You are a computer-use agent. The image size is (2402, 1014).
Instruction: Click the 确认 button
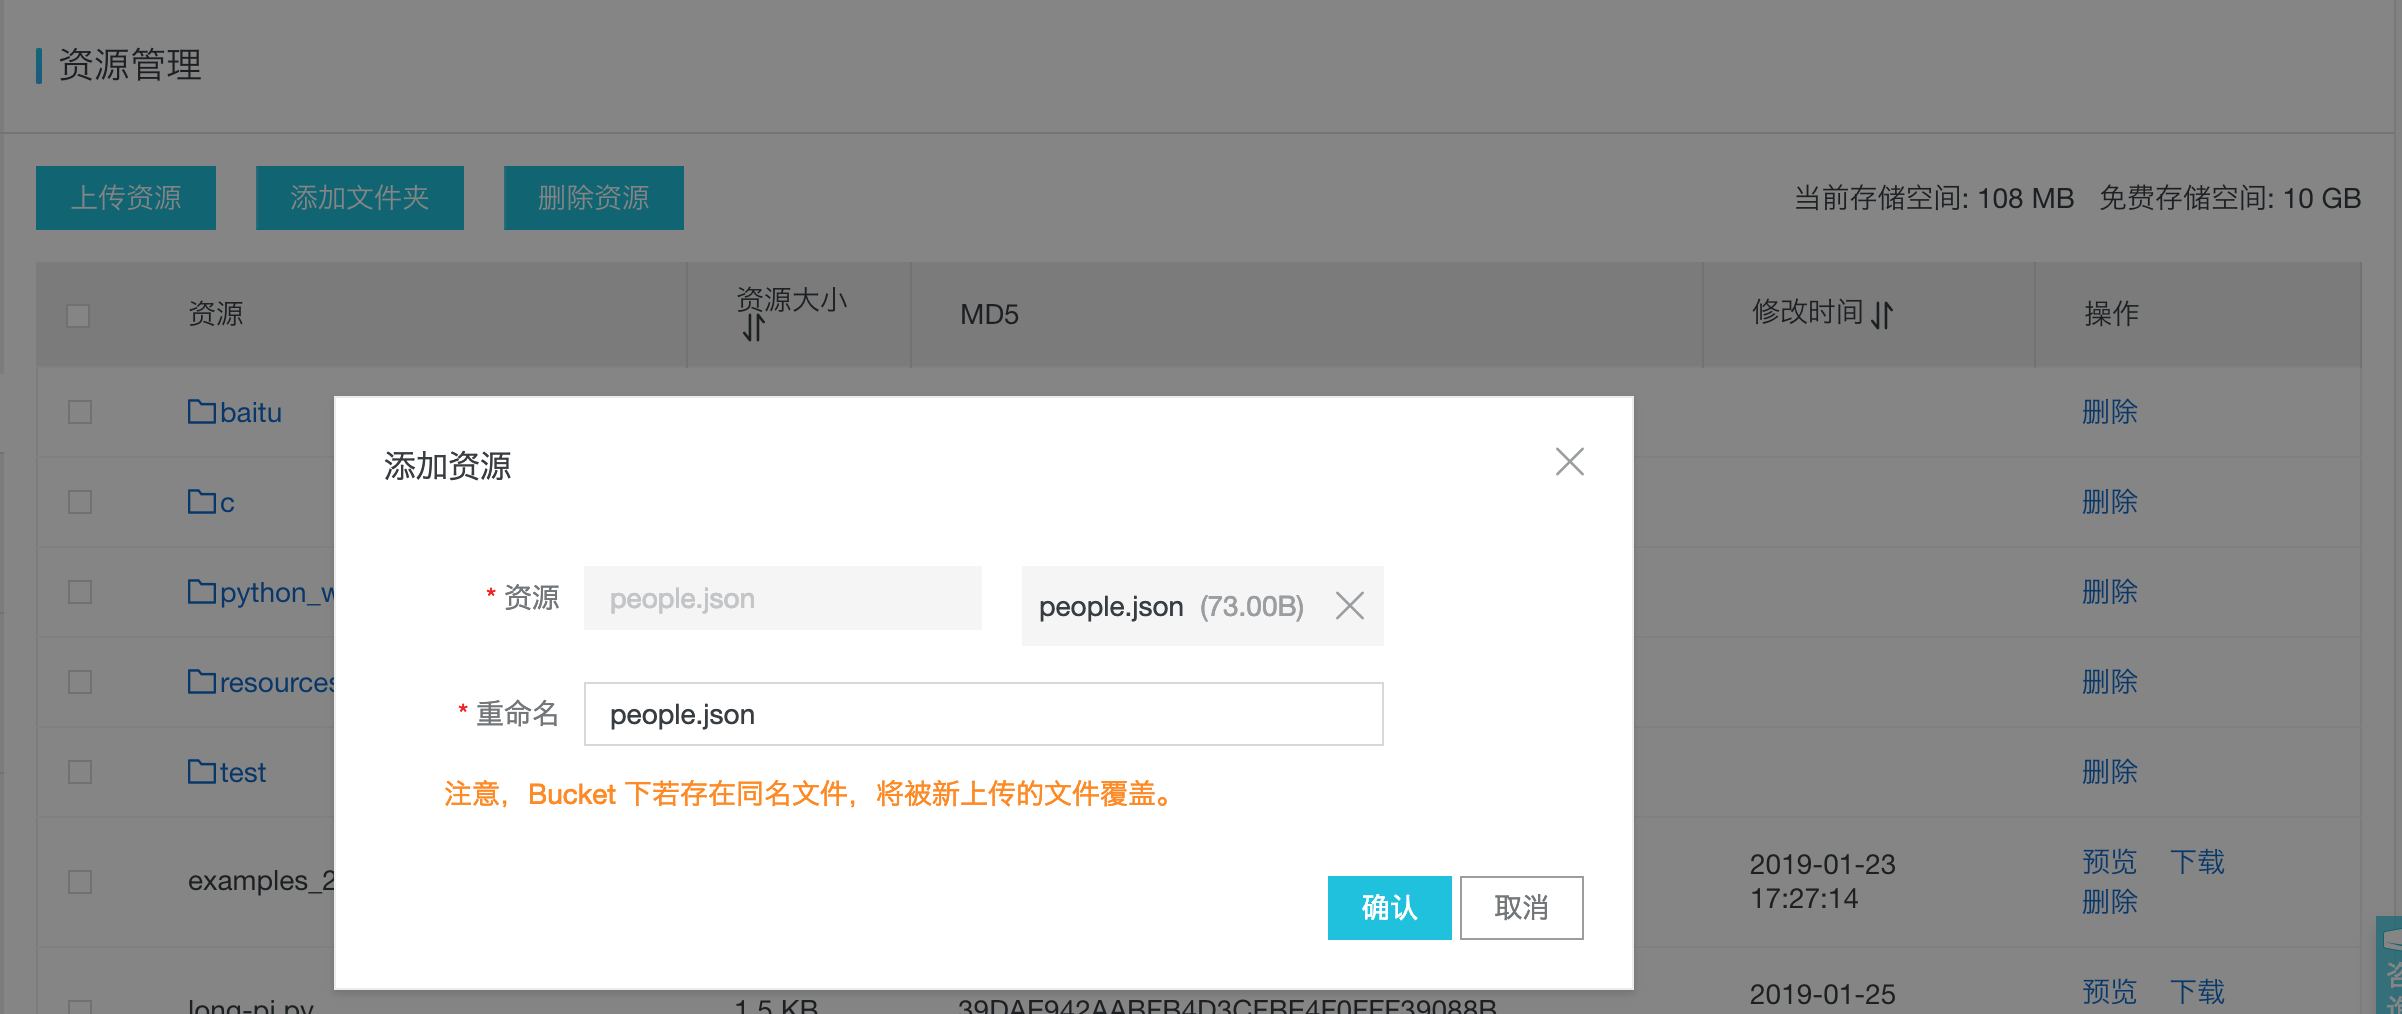click(1389, 908)
